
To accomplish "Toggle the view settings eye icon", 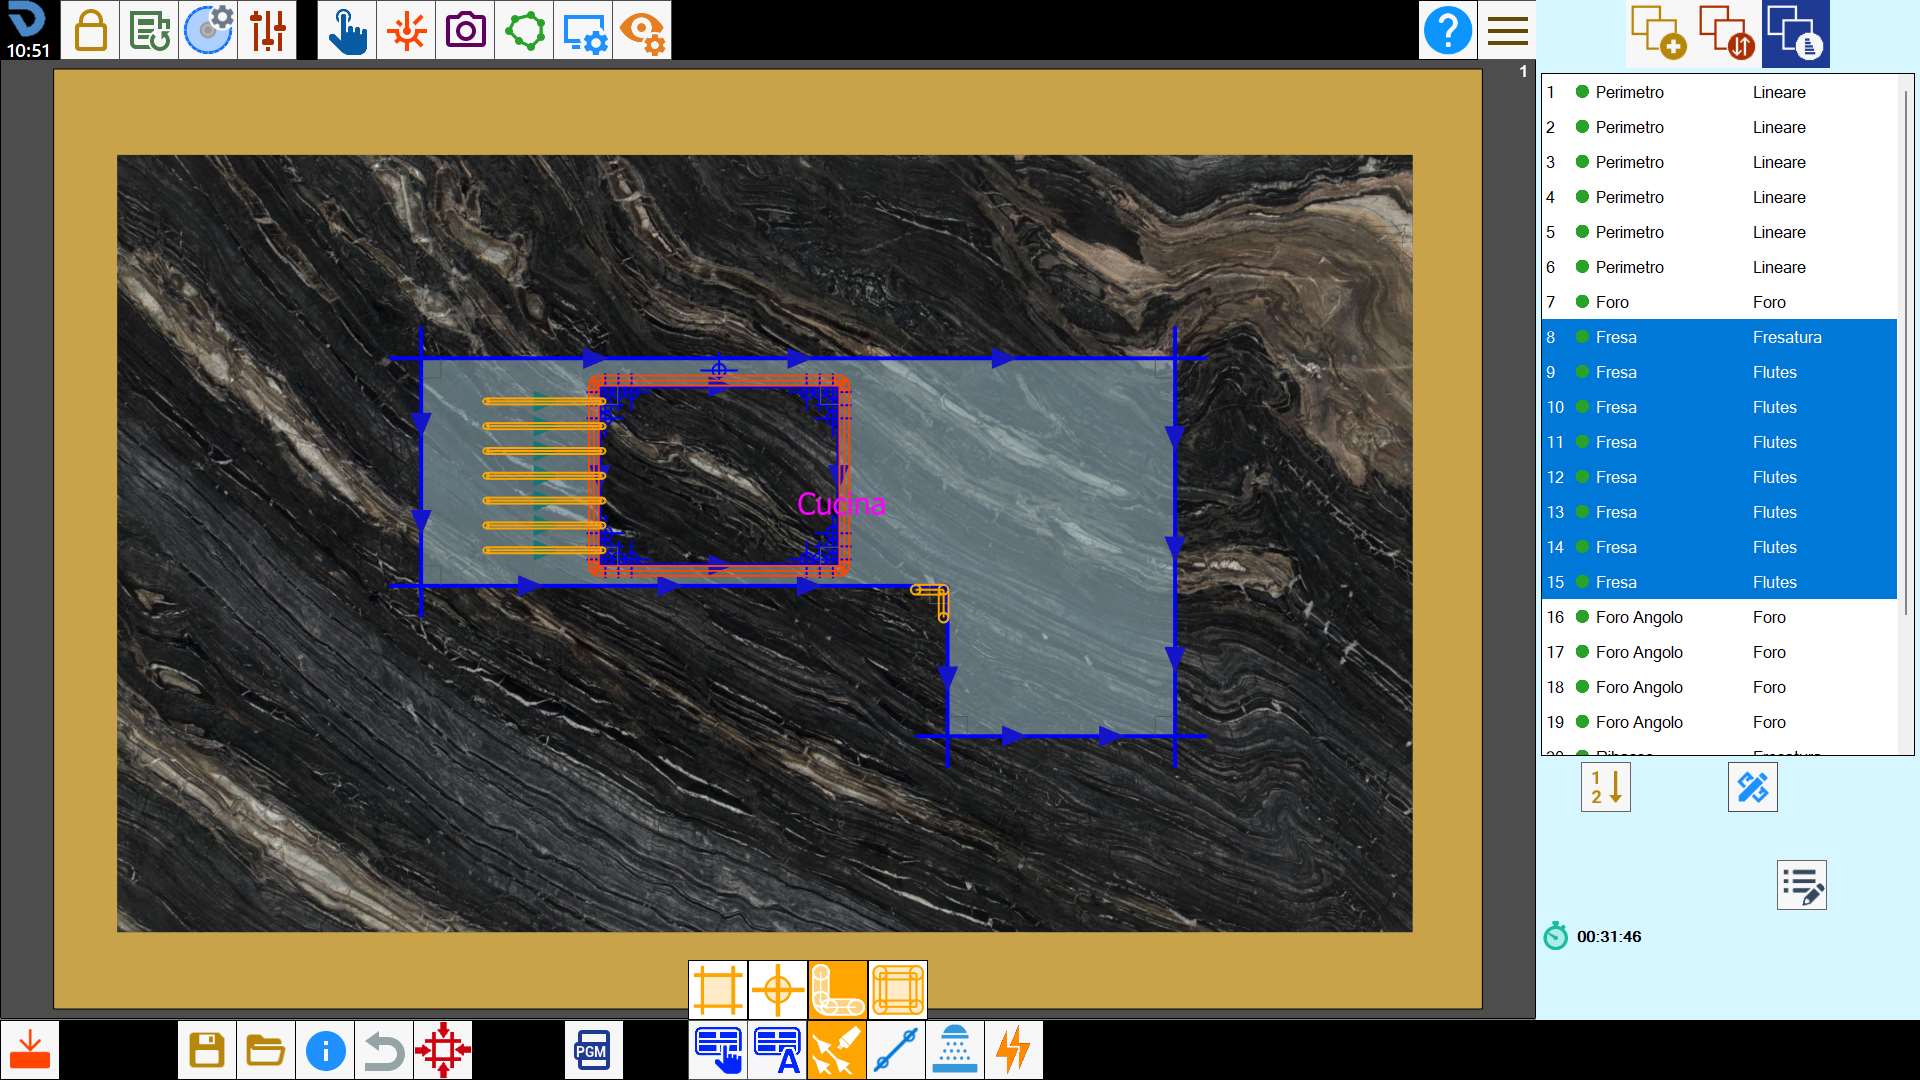I will [x=642, y=30].
